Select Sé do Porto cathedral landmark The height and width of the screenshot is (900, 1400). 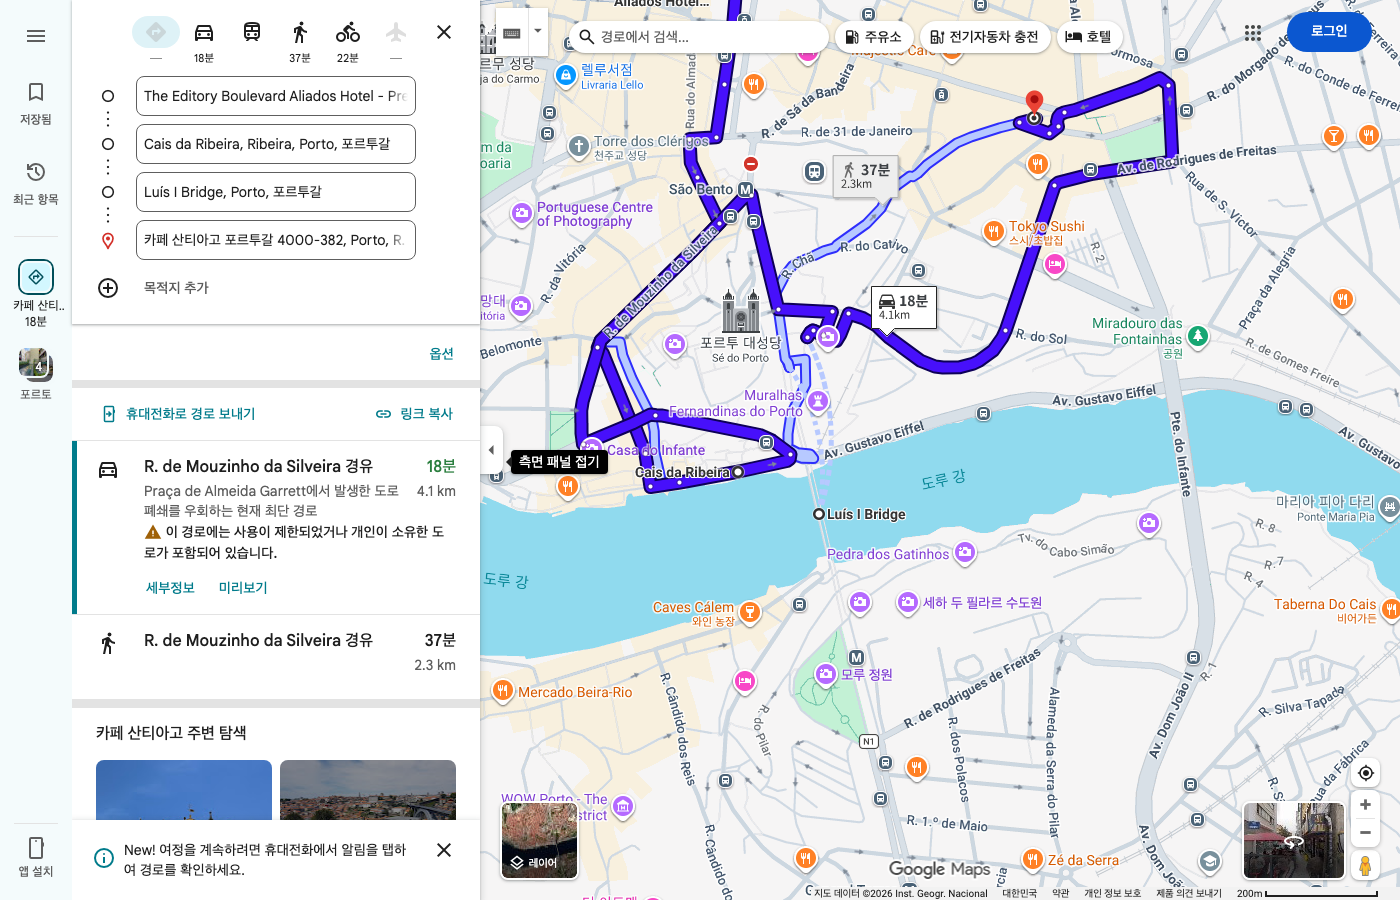click(x=741, y=312)
